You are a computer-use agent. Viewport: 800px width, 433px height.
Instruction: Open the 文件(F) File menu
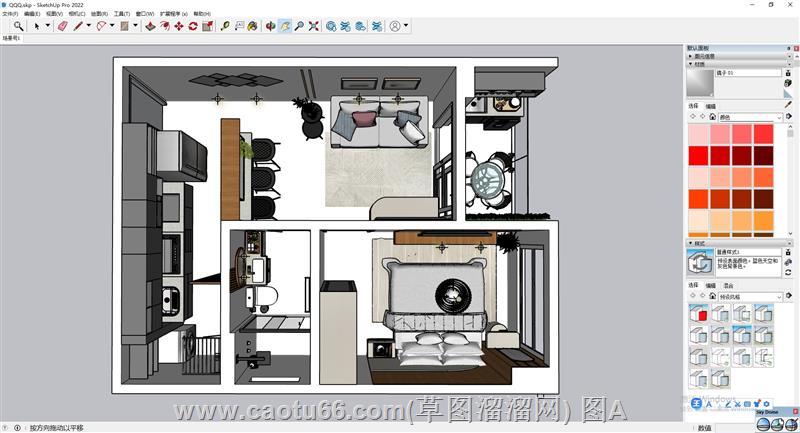pos(10,14)
